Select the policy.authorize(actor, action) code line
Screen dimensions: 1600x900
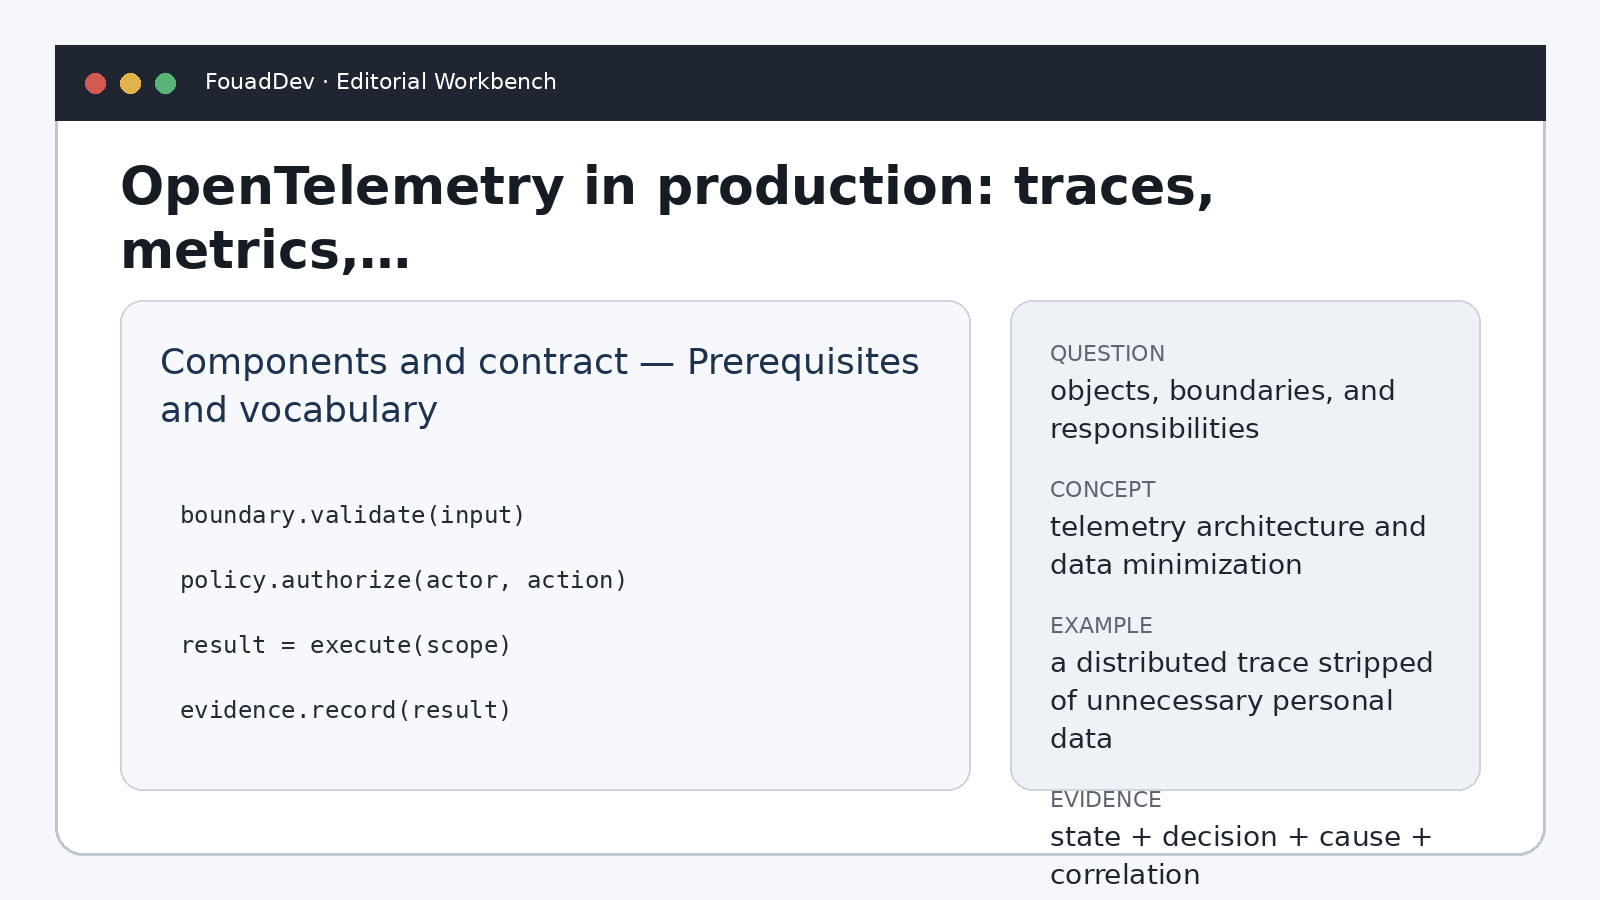tap(403, 580)
